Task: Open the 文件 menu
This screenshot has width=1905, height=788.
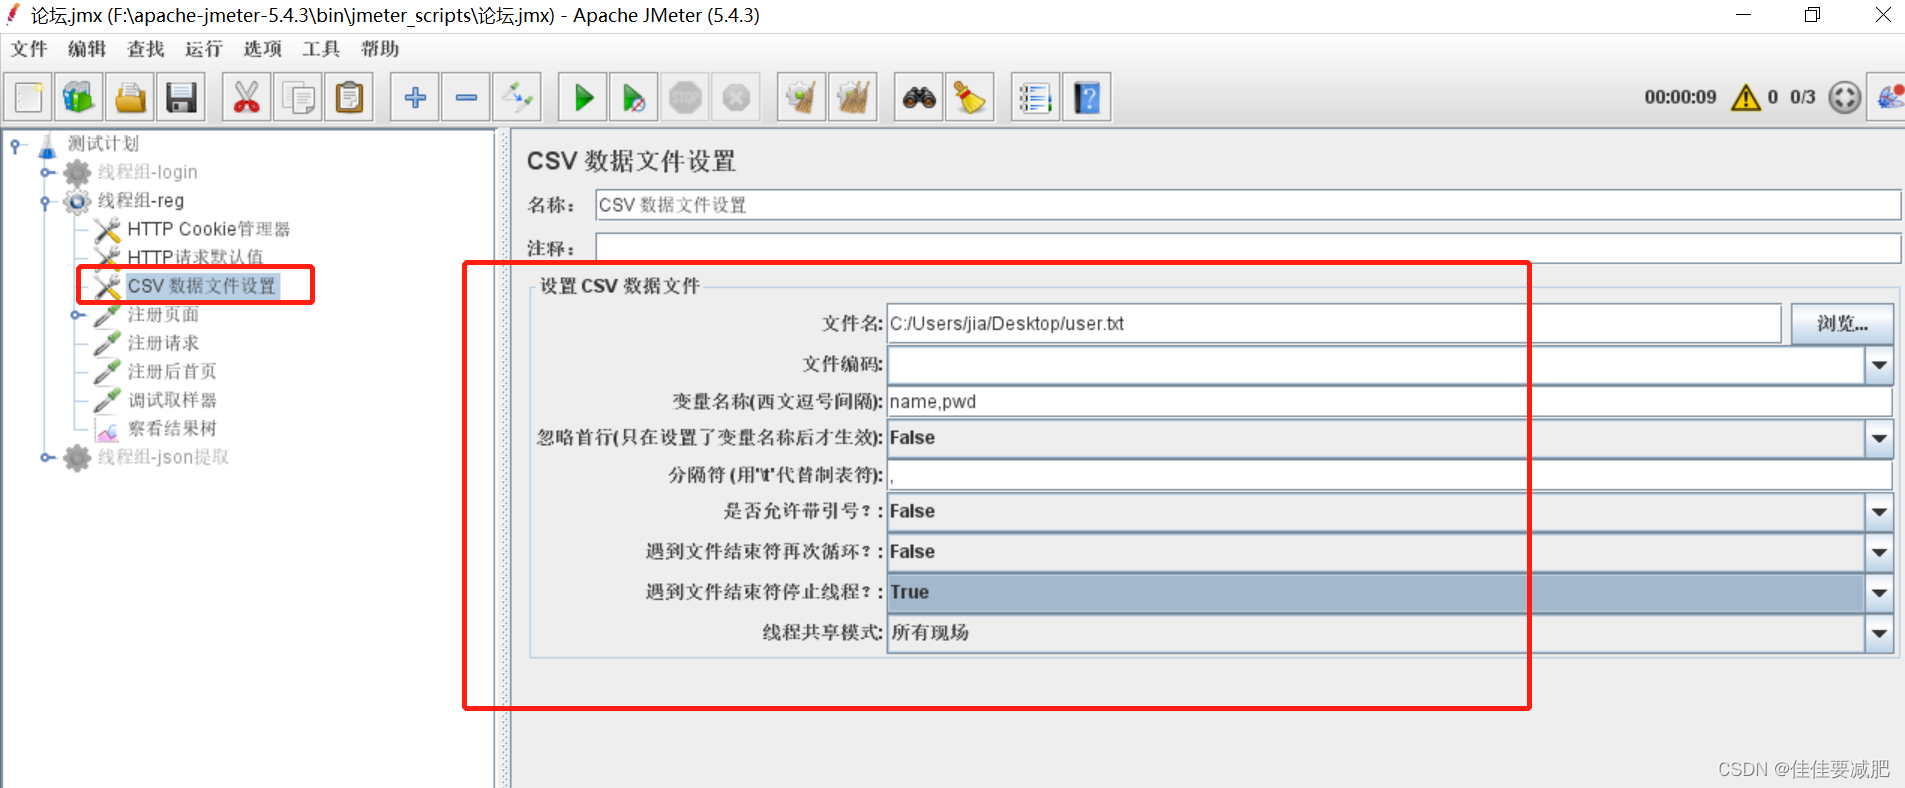Action: pos(29,49)
